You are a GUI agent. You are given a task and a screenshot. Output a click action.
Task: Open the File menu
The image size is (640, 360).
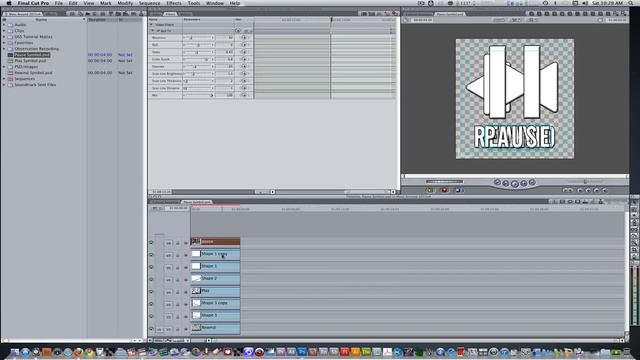(x=59, y=3)
